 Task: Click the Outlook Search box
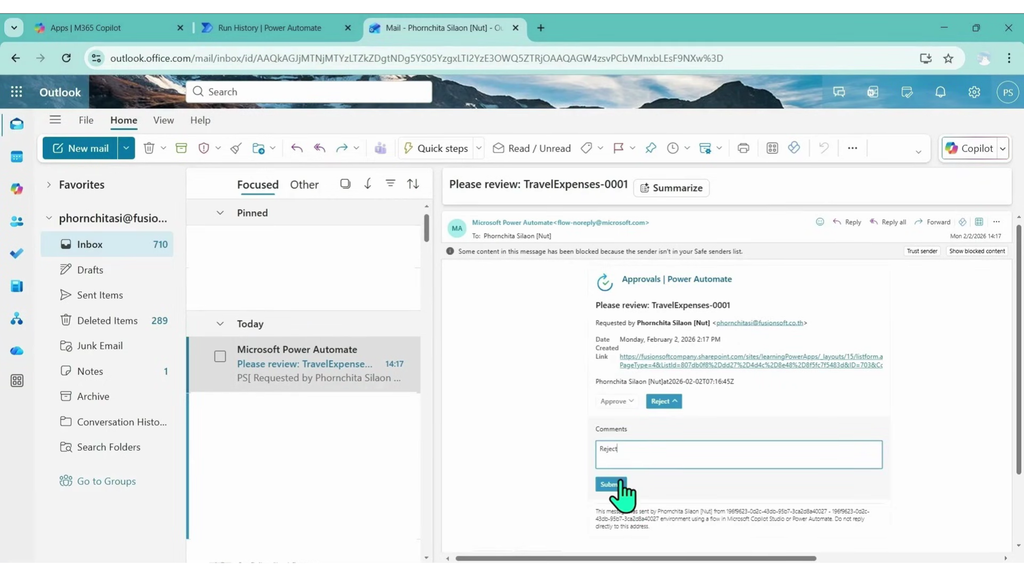[x=309, y=92]
